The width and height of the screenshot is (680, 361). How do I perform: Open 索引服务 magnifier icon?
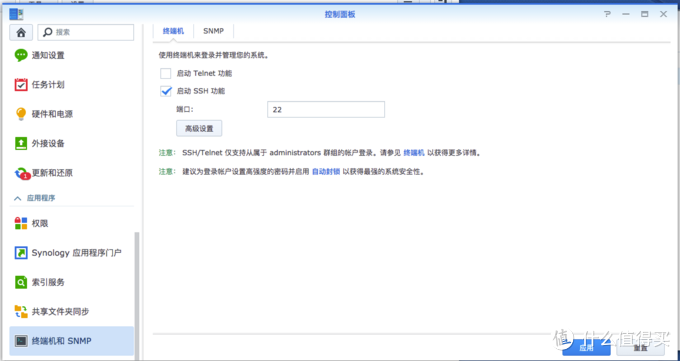pos(21,282)
